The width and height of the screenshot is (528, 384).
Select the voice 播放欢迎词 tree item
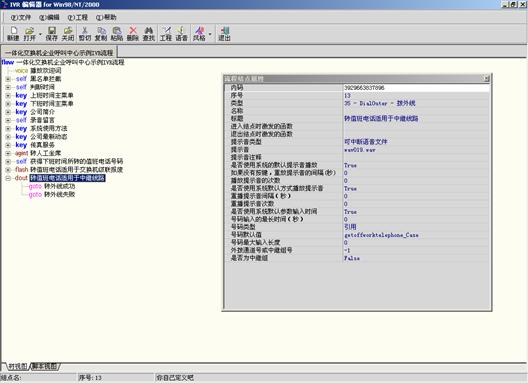pyautogui.click(x=38, y=70)
